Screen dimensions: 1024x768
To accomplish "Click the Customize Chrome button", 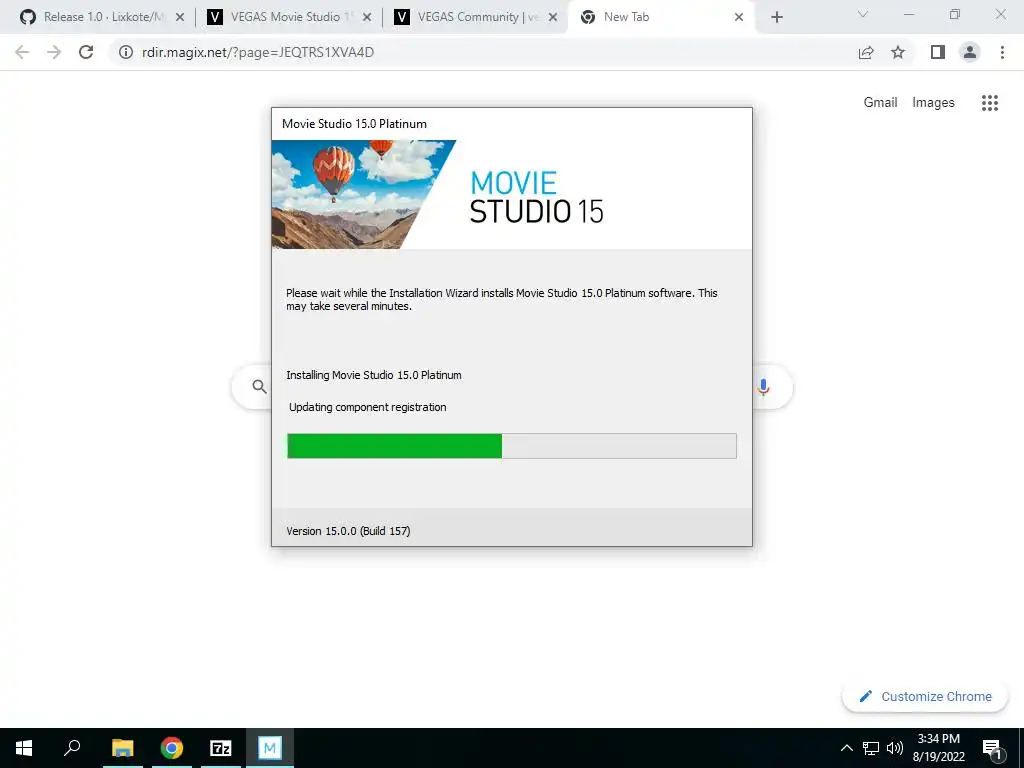I will (x=924, y=696).
